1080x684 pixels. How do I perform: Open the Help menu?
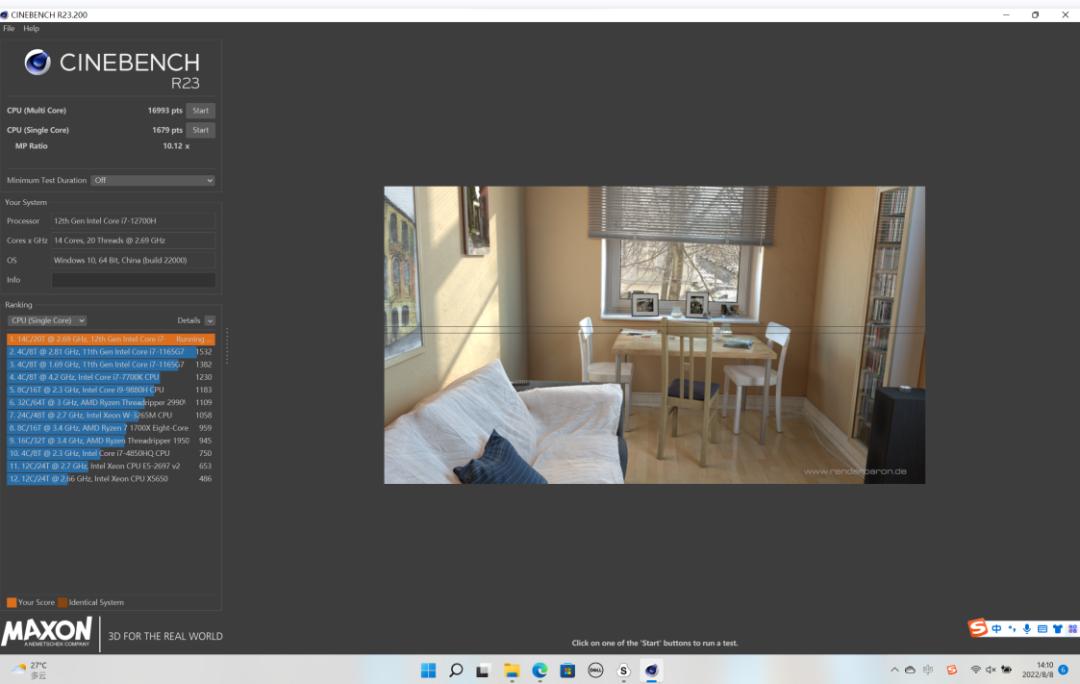[x=31, y=29]
